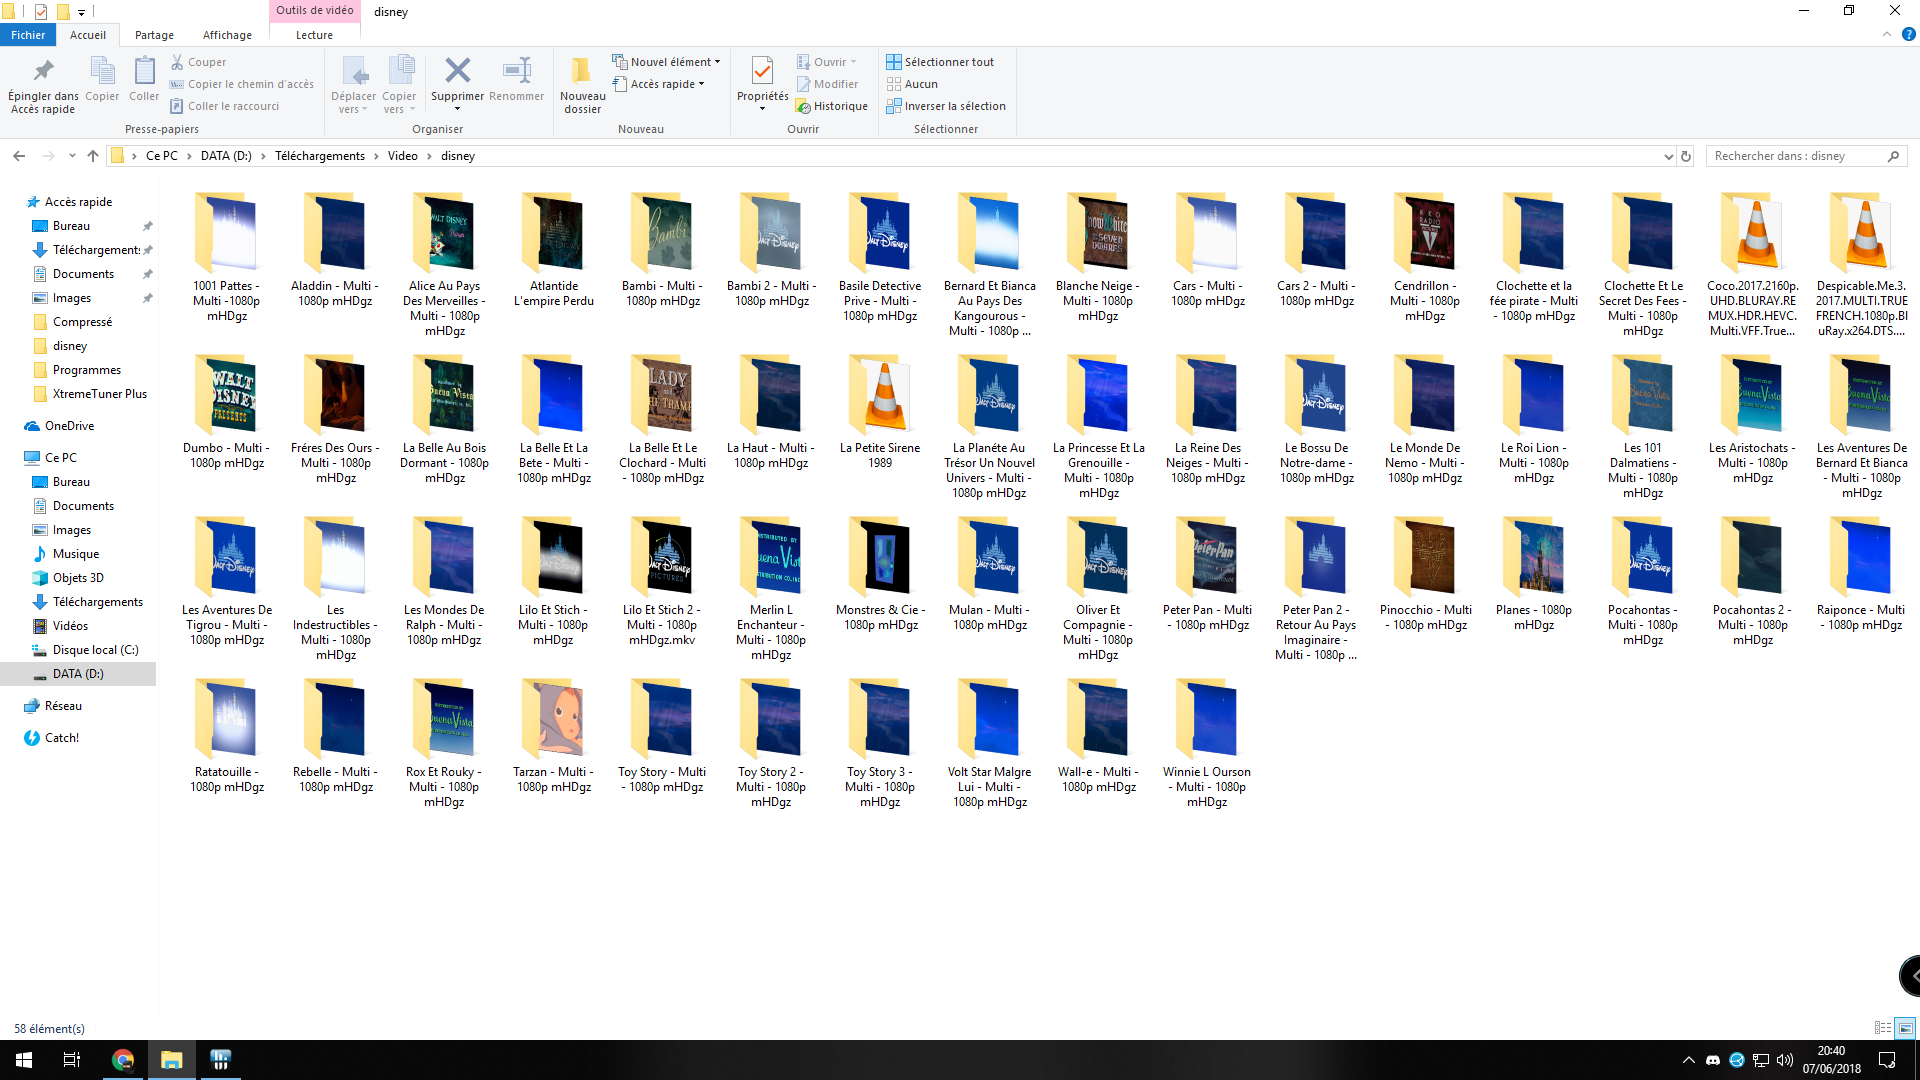
Task: Open the Nouvel élément dropdown
Action: pos(666,62)
